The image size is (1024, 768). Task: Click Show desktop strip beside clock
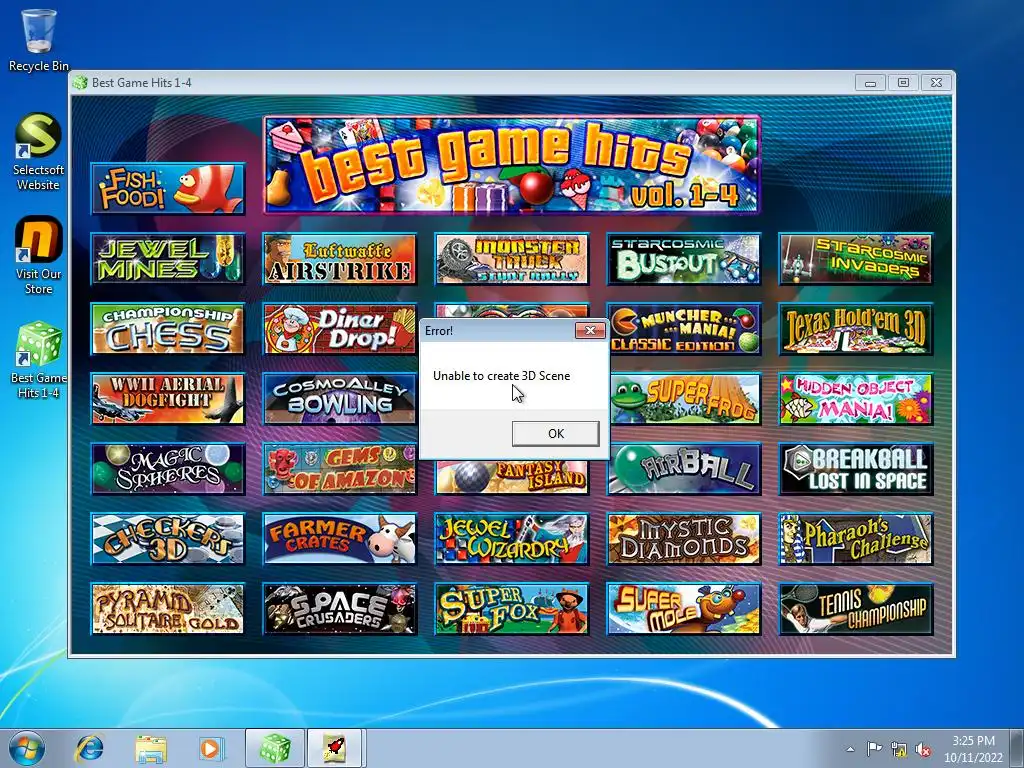(x=1018, y=748)
